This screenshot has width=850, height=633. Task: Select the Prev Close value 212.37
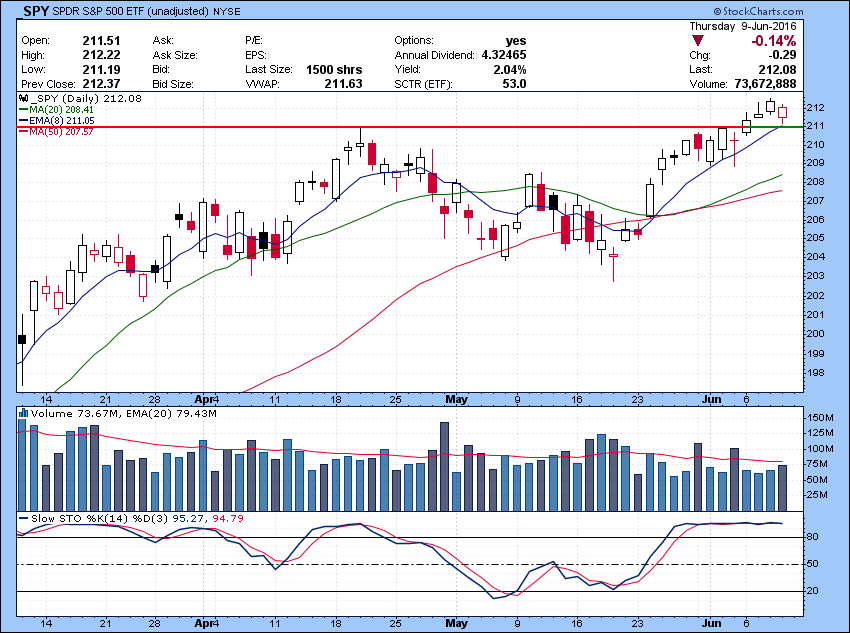[101, 84]
